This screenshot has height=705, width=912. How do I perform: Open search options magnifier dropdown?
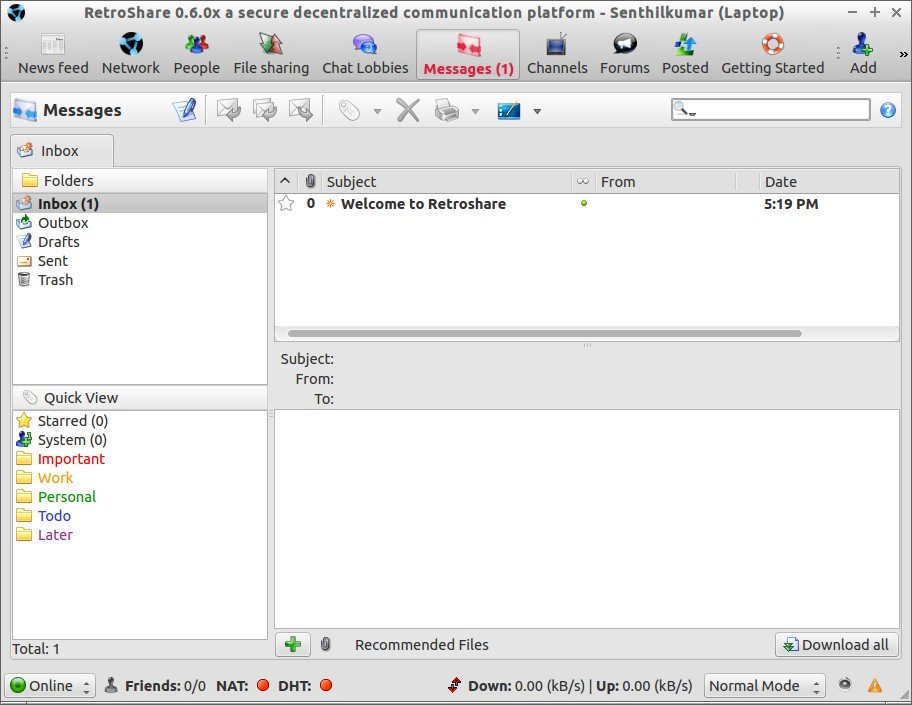[684, 109]
